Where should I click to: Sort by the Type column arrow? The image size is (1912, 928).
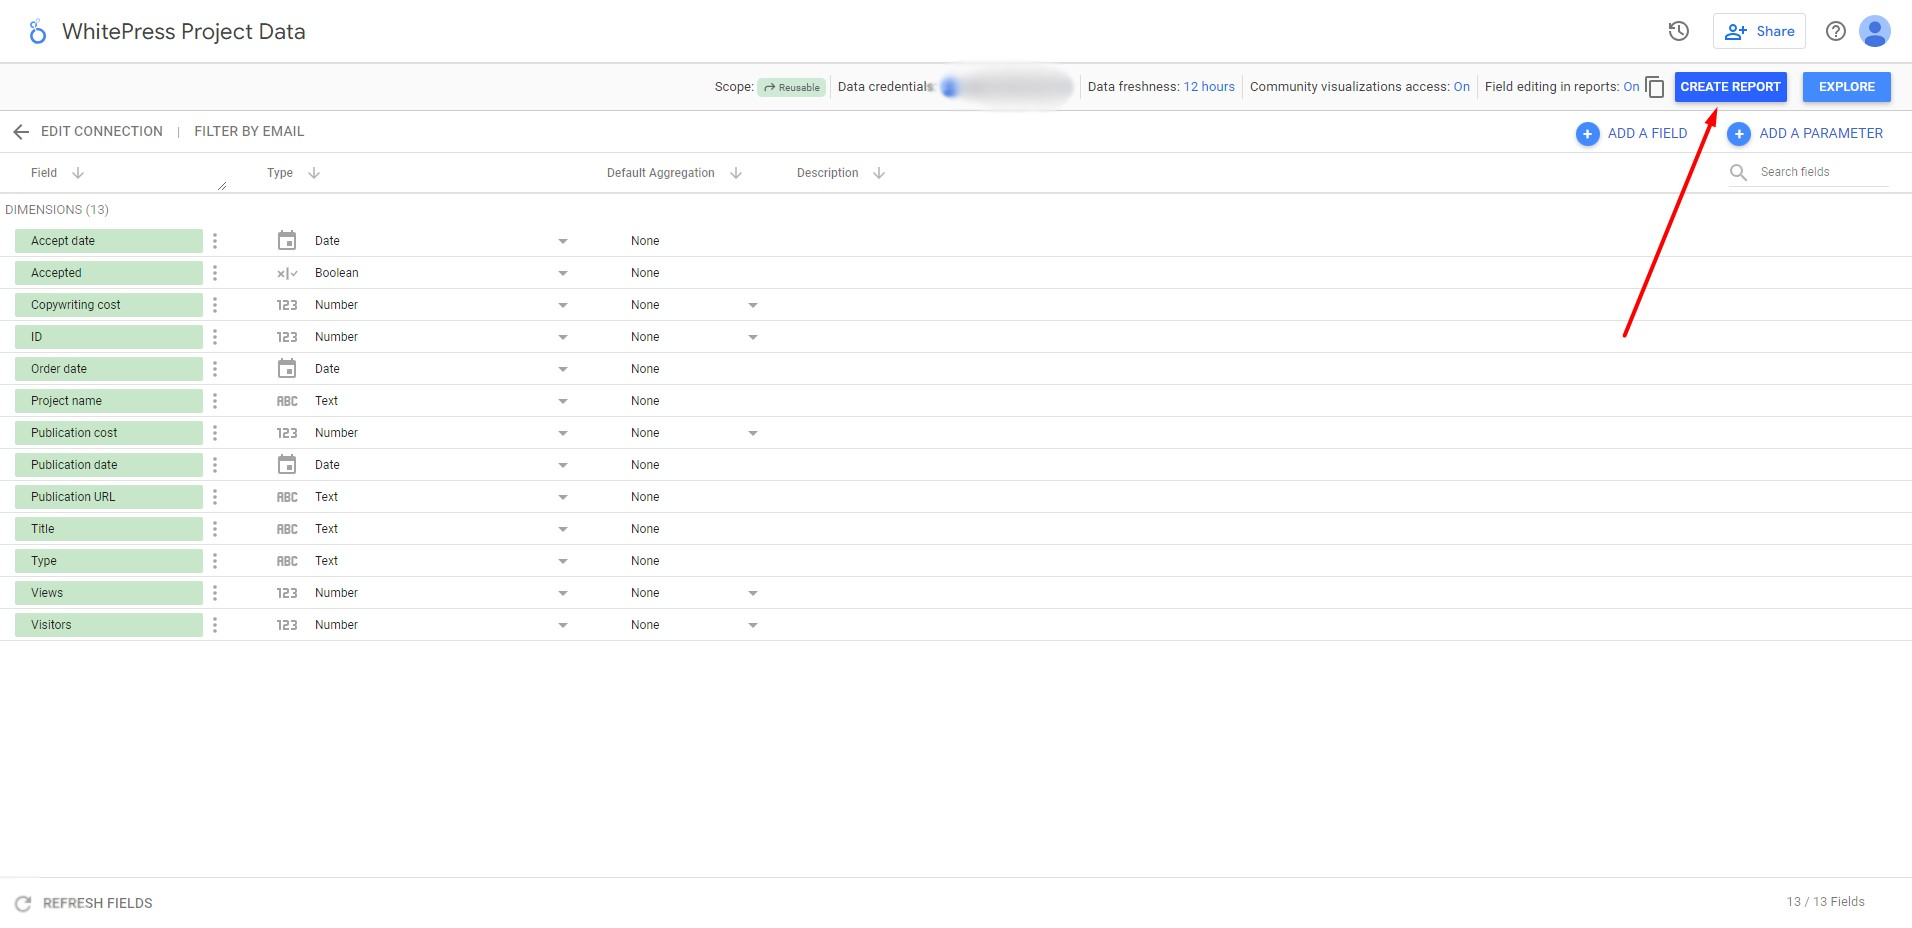click(314, 173)
